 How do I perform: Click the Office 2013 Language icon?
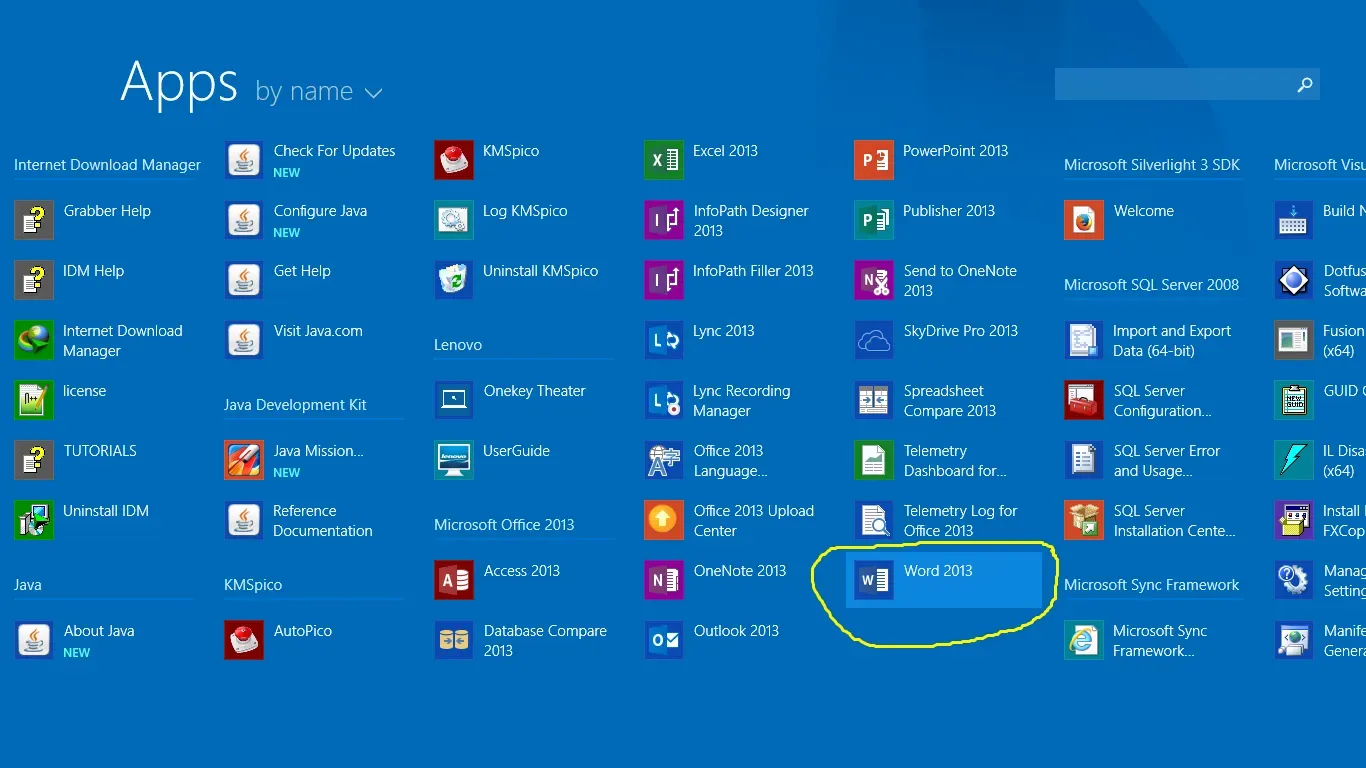[664, 460]
